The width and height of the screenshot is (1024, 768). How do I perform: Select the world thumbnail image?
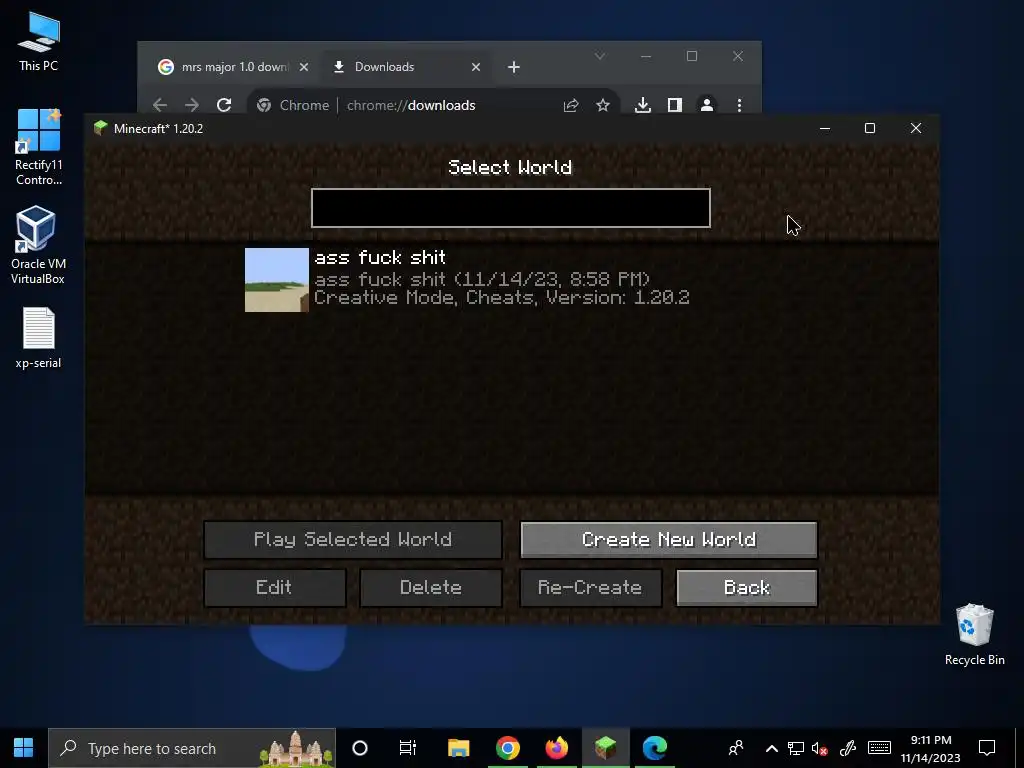pos(276,280)
